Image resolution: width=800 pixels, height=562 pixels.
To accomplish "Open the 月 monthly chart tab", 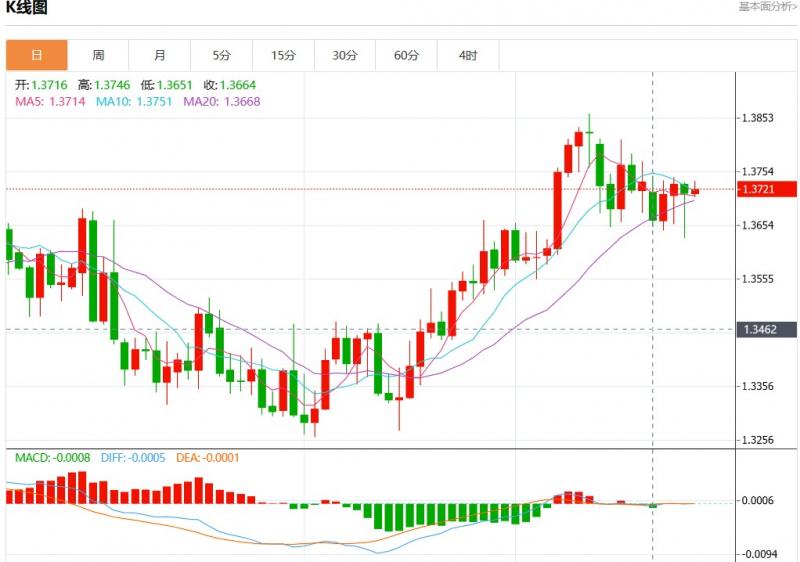I will coord(160,55).
